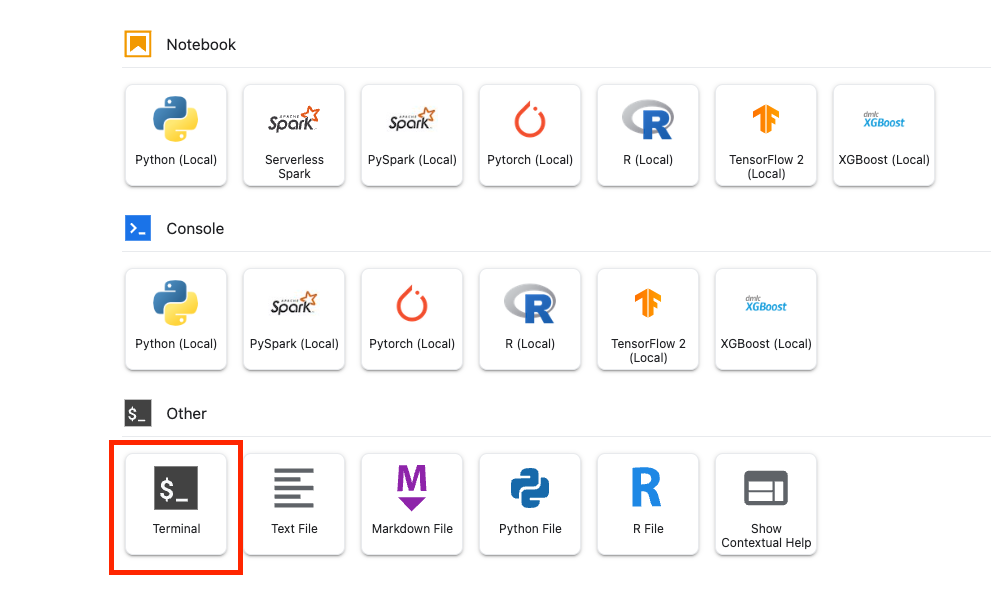This screenshot has height=609, width=991.
Task: Start TensorFlow 2 (Local) console
Action: (648, 319)
